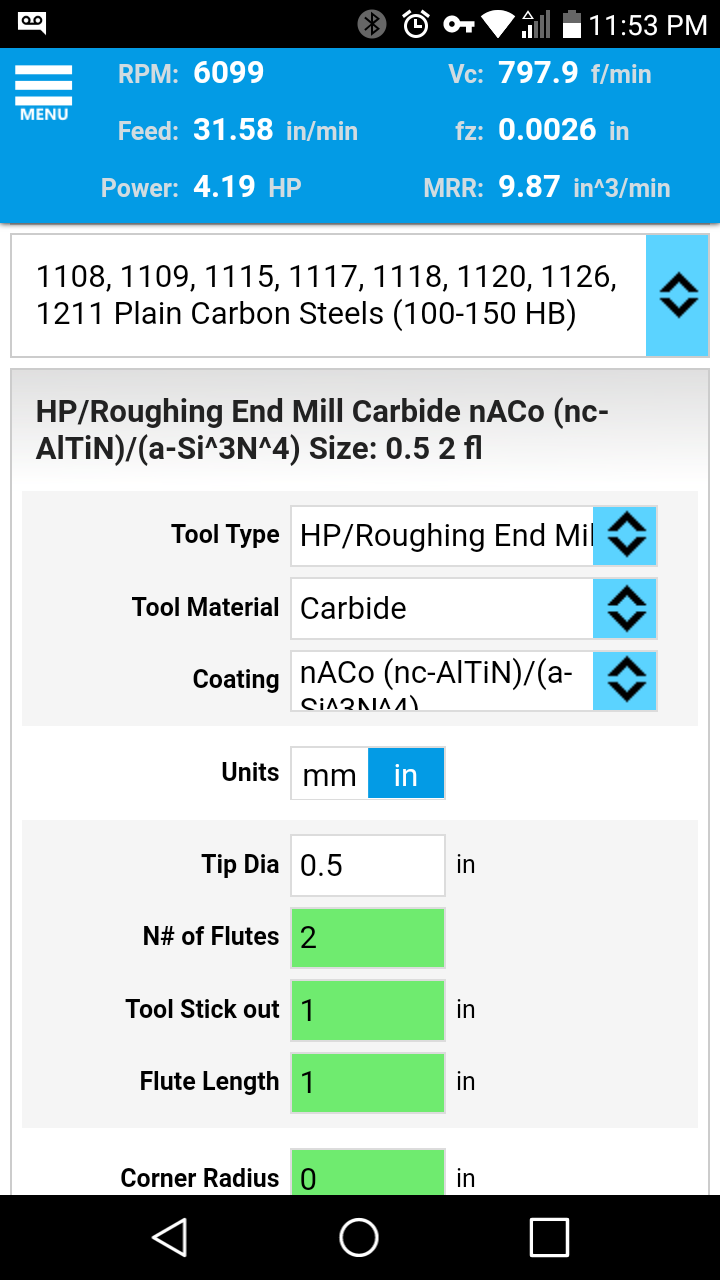
Task: Open recent apps square icon
Action: click(x=549, y=1237)
